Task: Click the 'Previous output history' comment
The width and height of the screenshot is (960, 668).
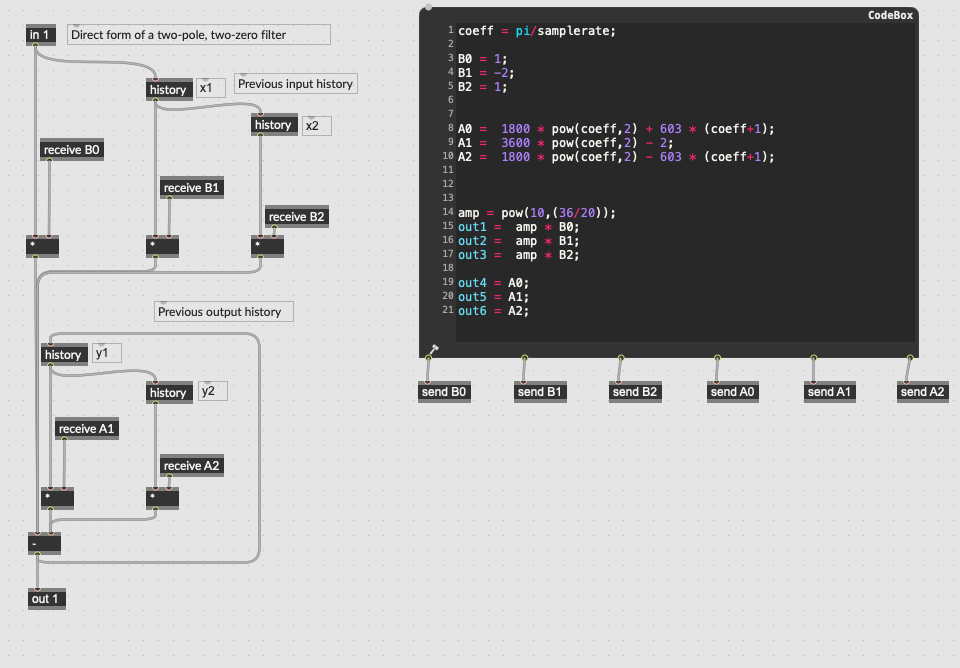Action: coord(223,312)
